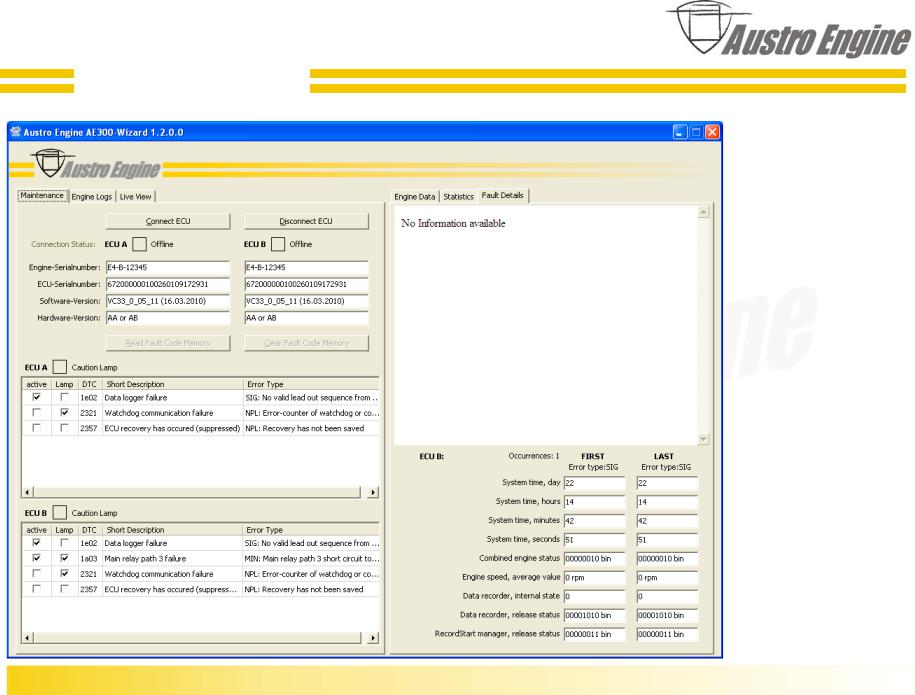Minimize the AE300-Wizard window
Viewport: 915px width, 695px height.
680,132
